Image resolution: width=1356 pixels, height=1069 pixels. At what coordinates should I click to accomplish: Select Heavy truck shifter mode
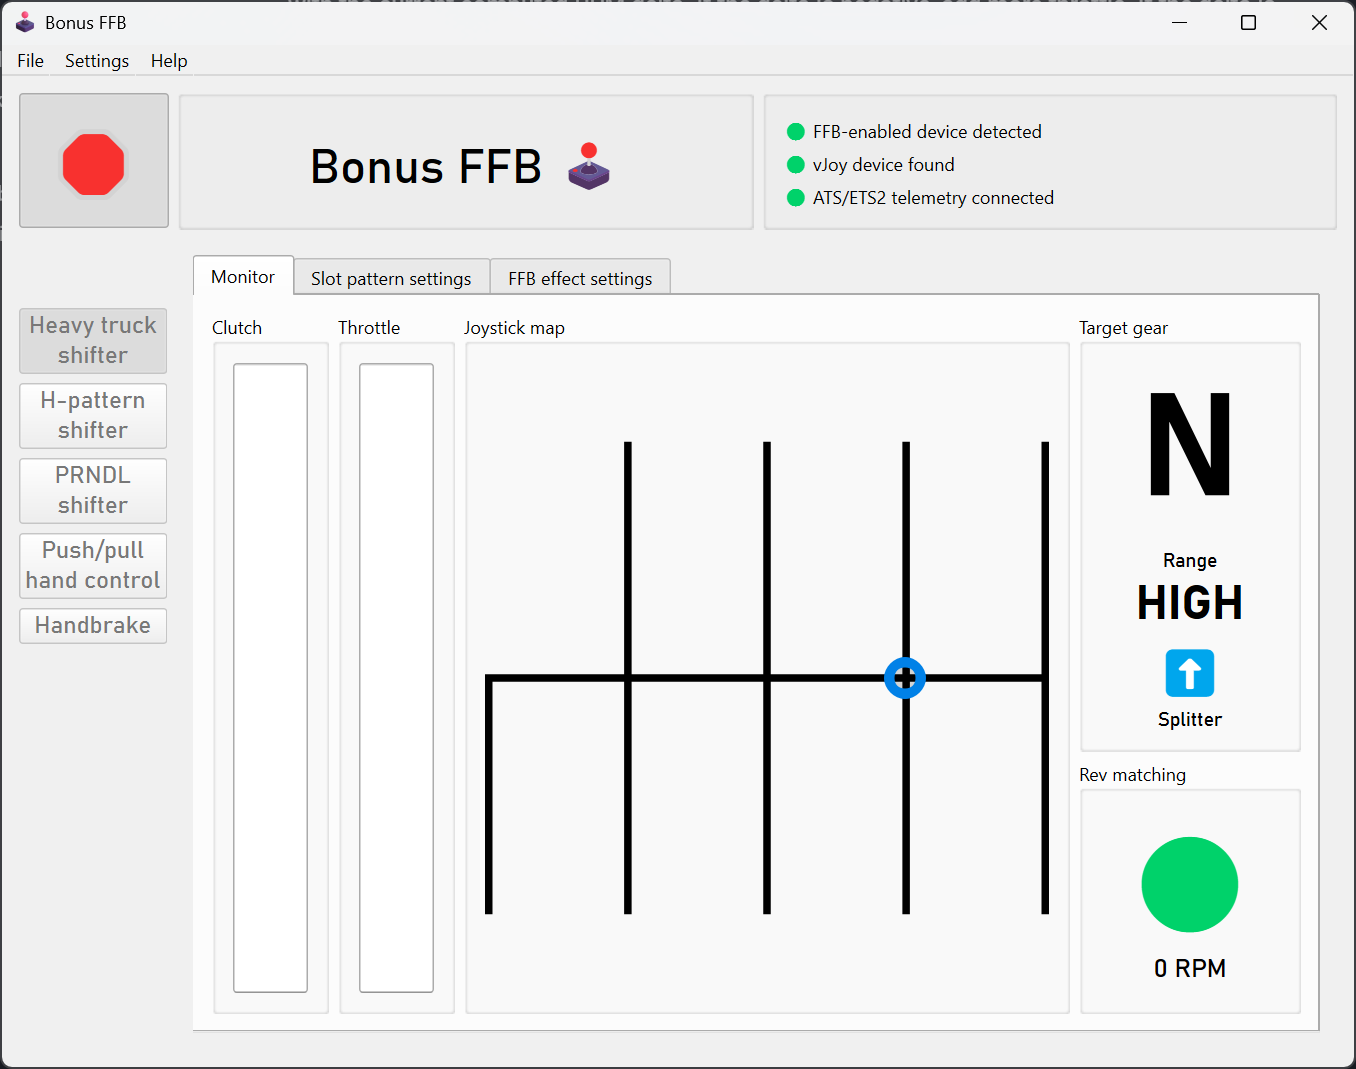(x=93, y=341)
